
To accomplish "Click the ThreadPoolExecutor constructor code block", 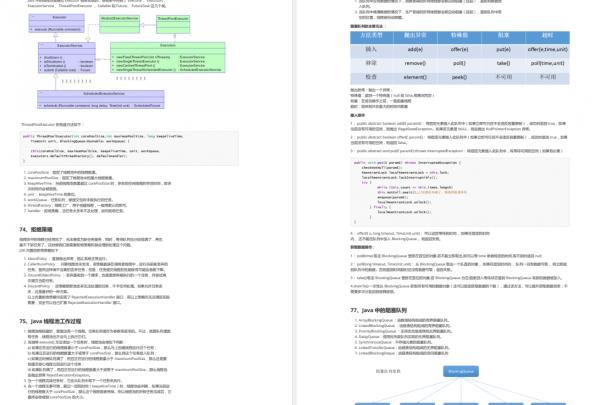I will click(x=129, y=149).
